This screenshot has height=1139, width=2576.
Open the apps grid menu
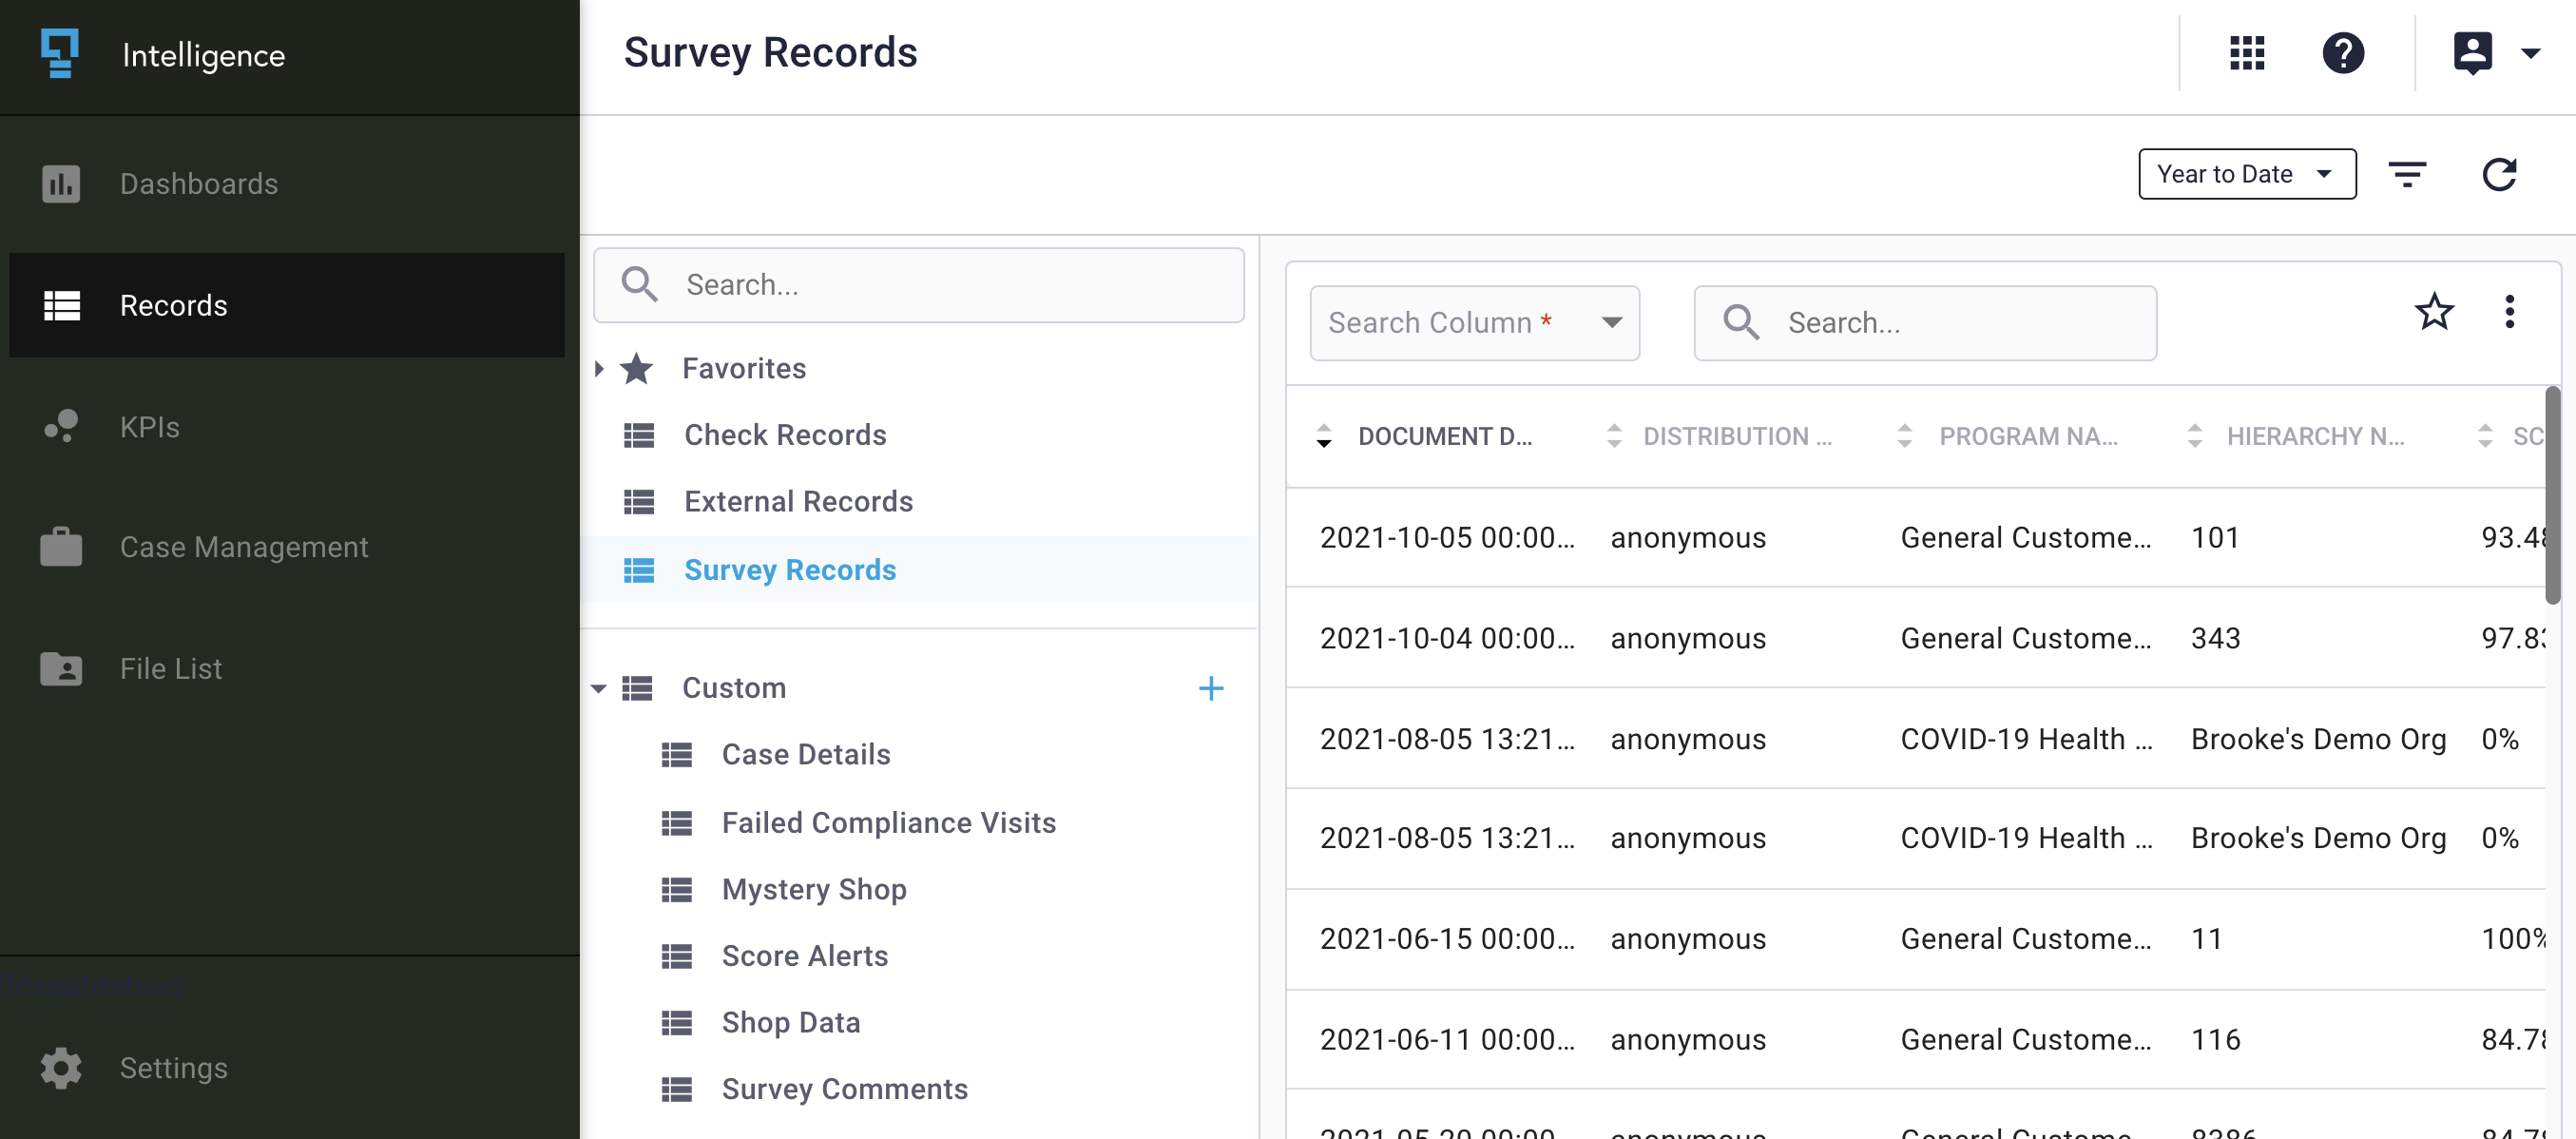click(x=2246, y=53)
